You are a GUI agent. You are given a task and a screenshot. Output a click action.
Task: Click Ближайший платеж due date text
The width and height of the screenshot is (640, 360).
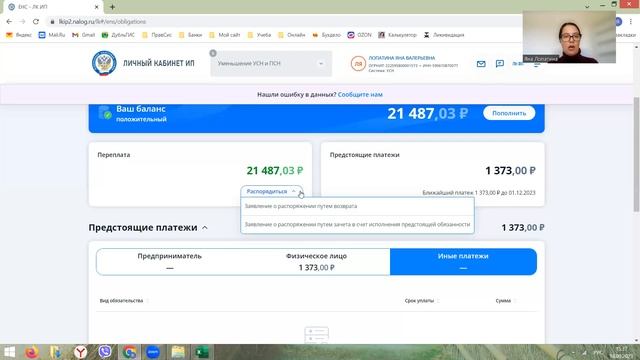click(479, 193)
